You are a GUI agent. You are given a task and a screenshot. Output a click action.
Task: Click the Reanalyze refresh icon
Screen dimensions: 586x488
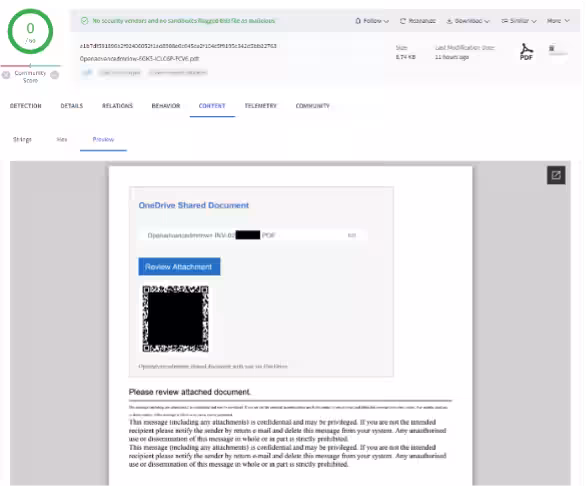(x=403, y=21)
